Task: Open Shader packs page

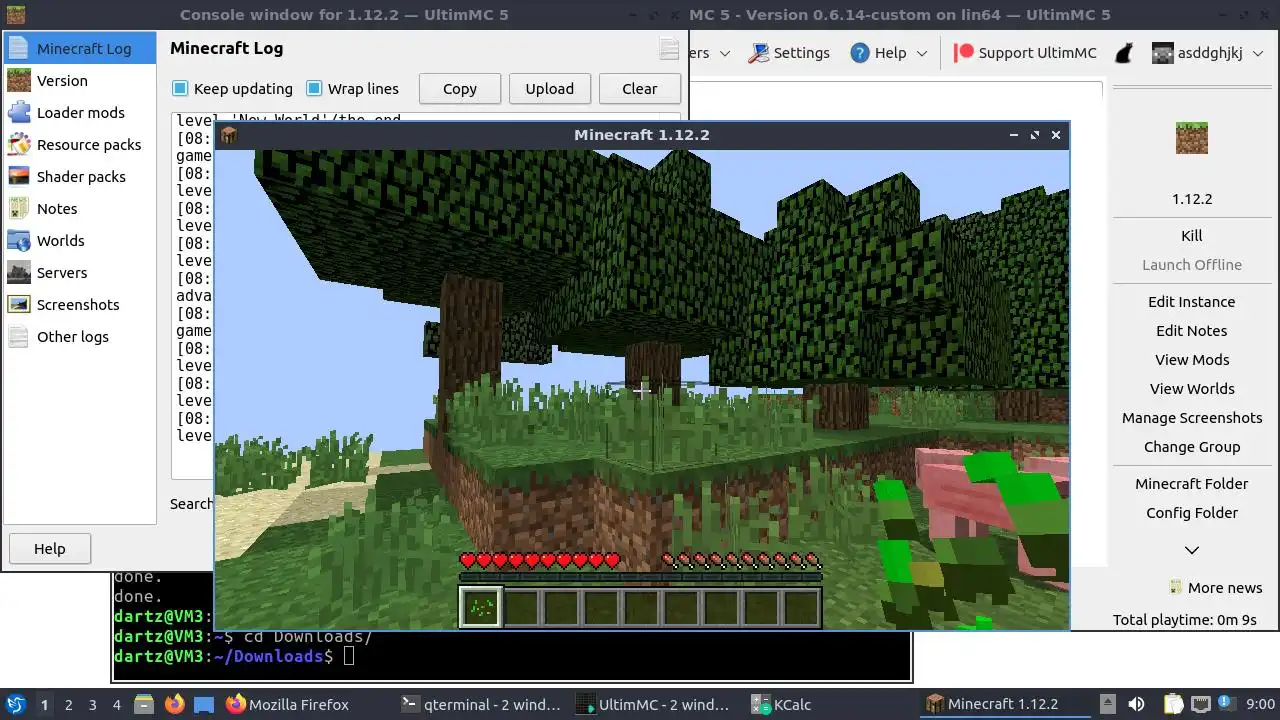Action: 80,177
